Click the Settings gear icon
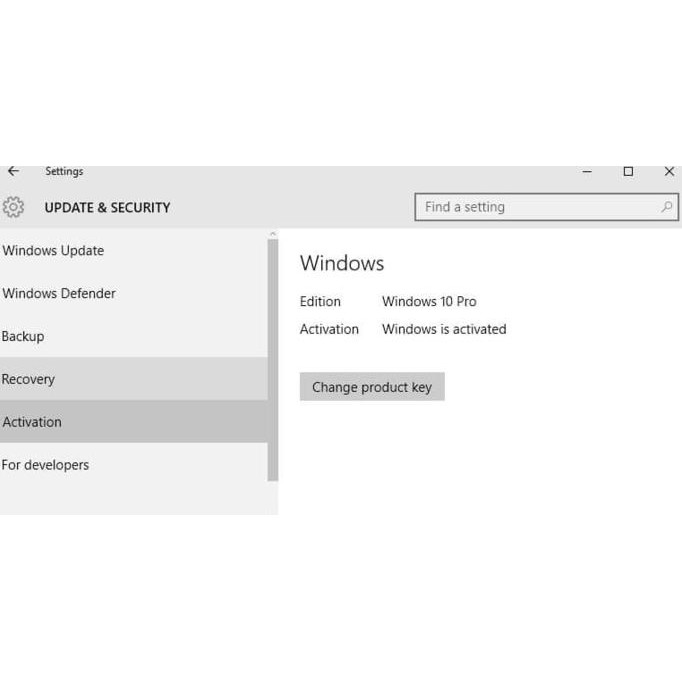 pos(13,207)
